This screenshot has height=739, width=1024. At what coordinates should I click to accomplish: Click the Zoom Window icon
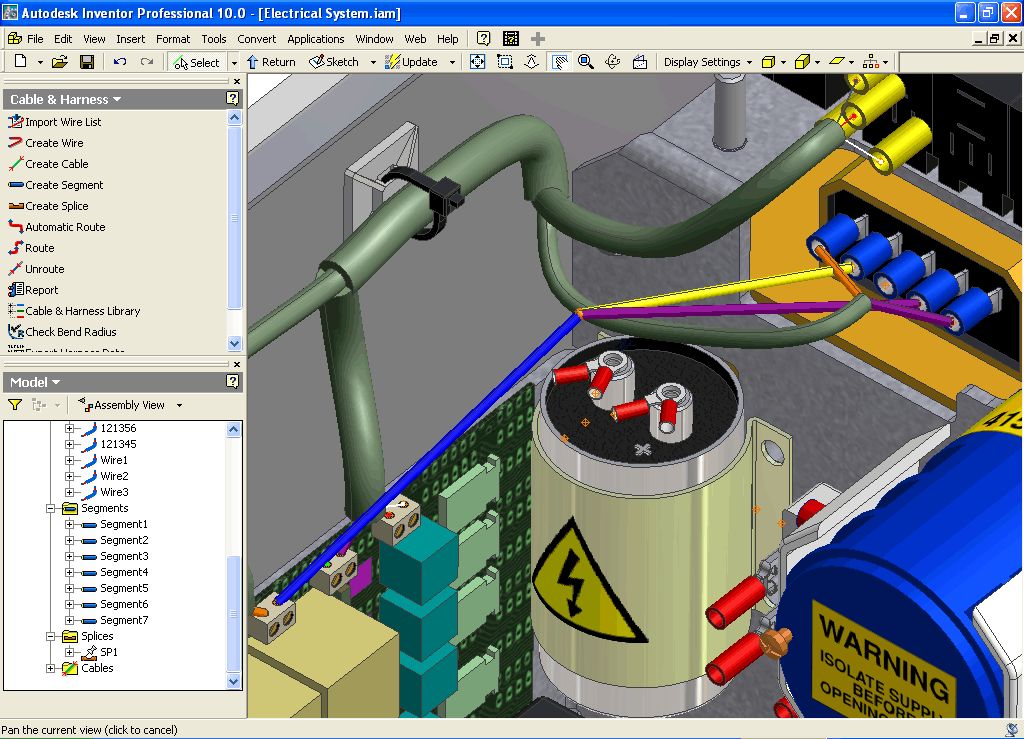click(505, 61)
